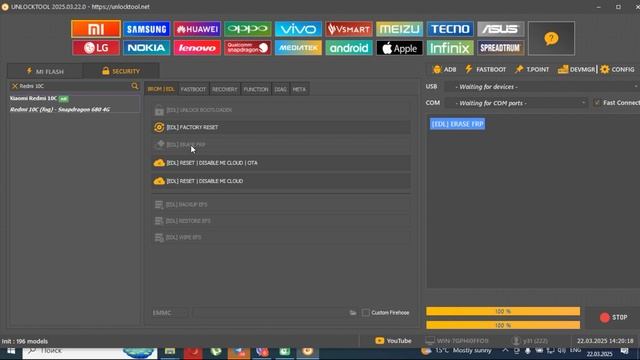Image resolution: width=640 pixels, height=360 pixels.
Task: Click the lower 100 % progress bar
Action: click(503, 325)
